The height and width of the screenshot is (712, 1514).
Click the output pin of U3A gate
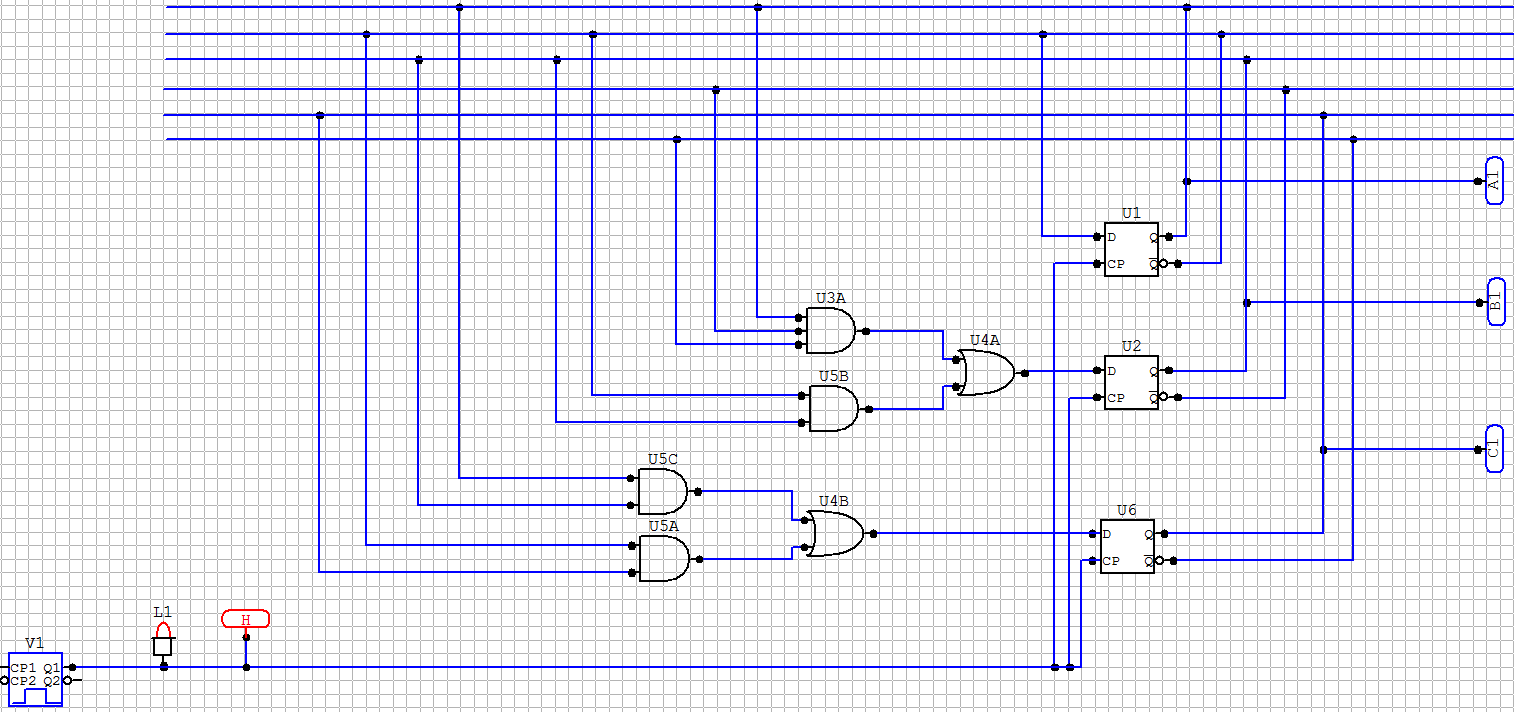pyautogui.click(x=865, y=331)
